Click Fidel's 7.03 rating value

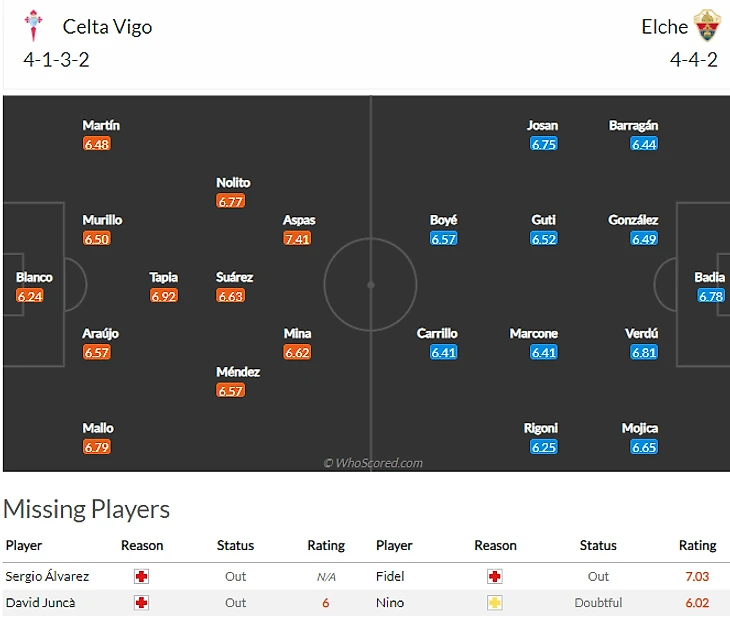coord(697,577)
